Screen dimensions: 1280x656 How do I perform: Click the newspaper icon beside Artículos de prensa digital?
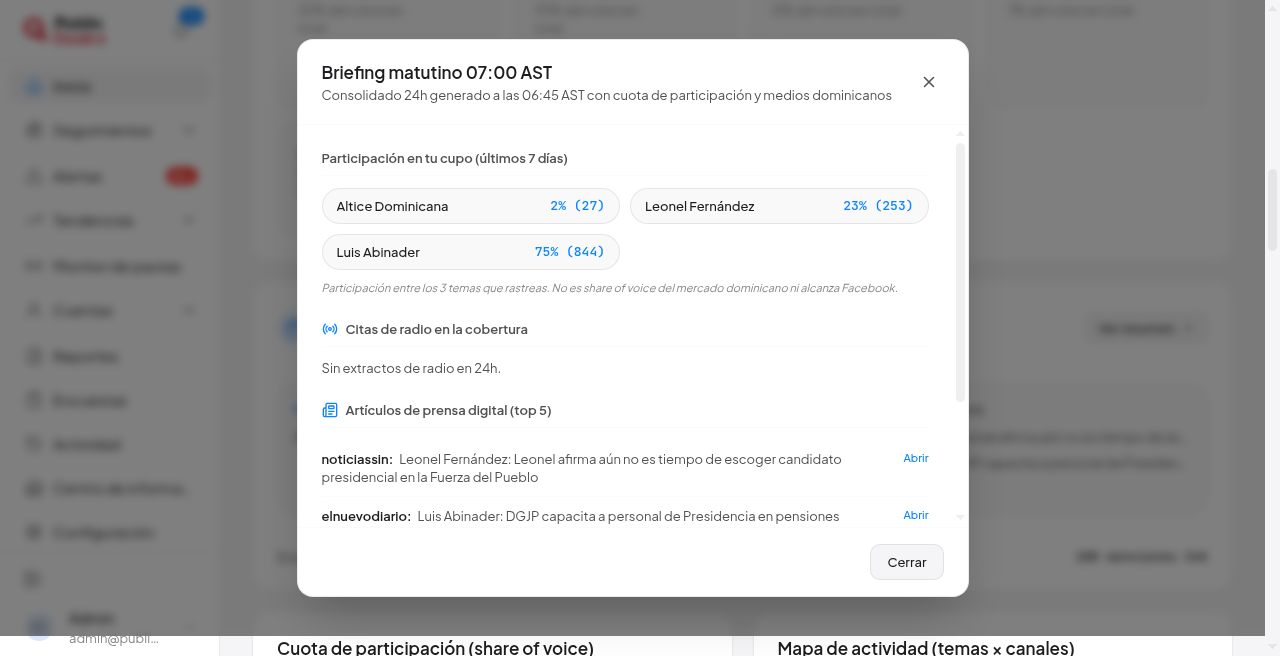(330, 410)
